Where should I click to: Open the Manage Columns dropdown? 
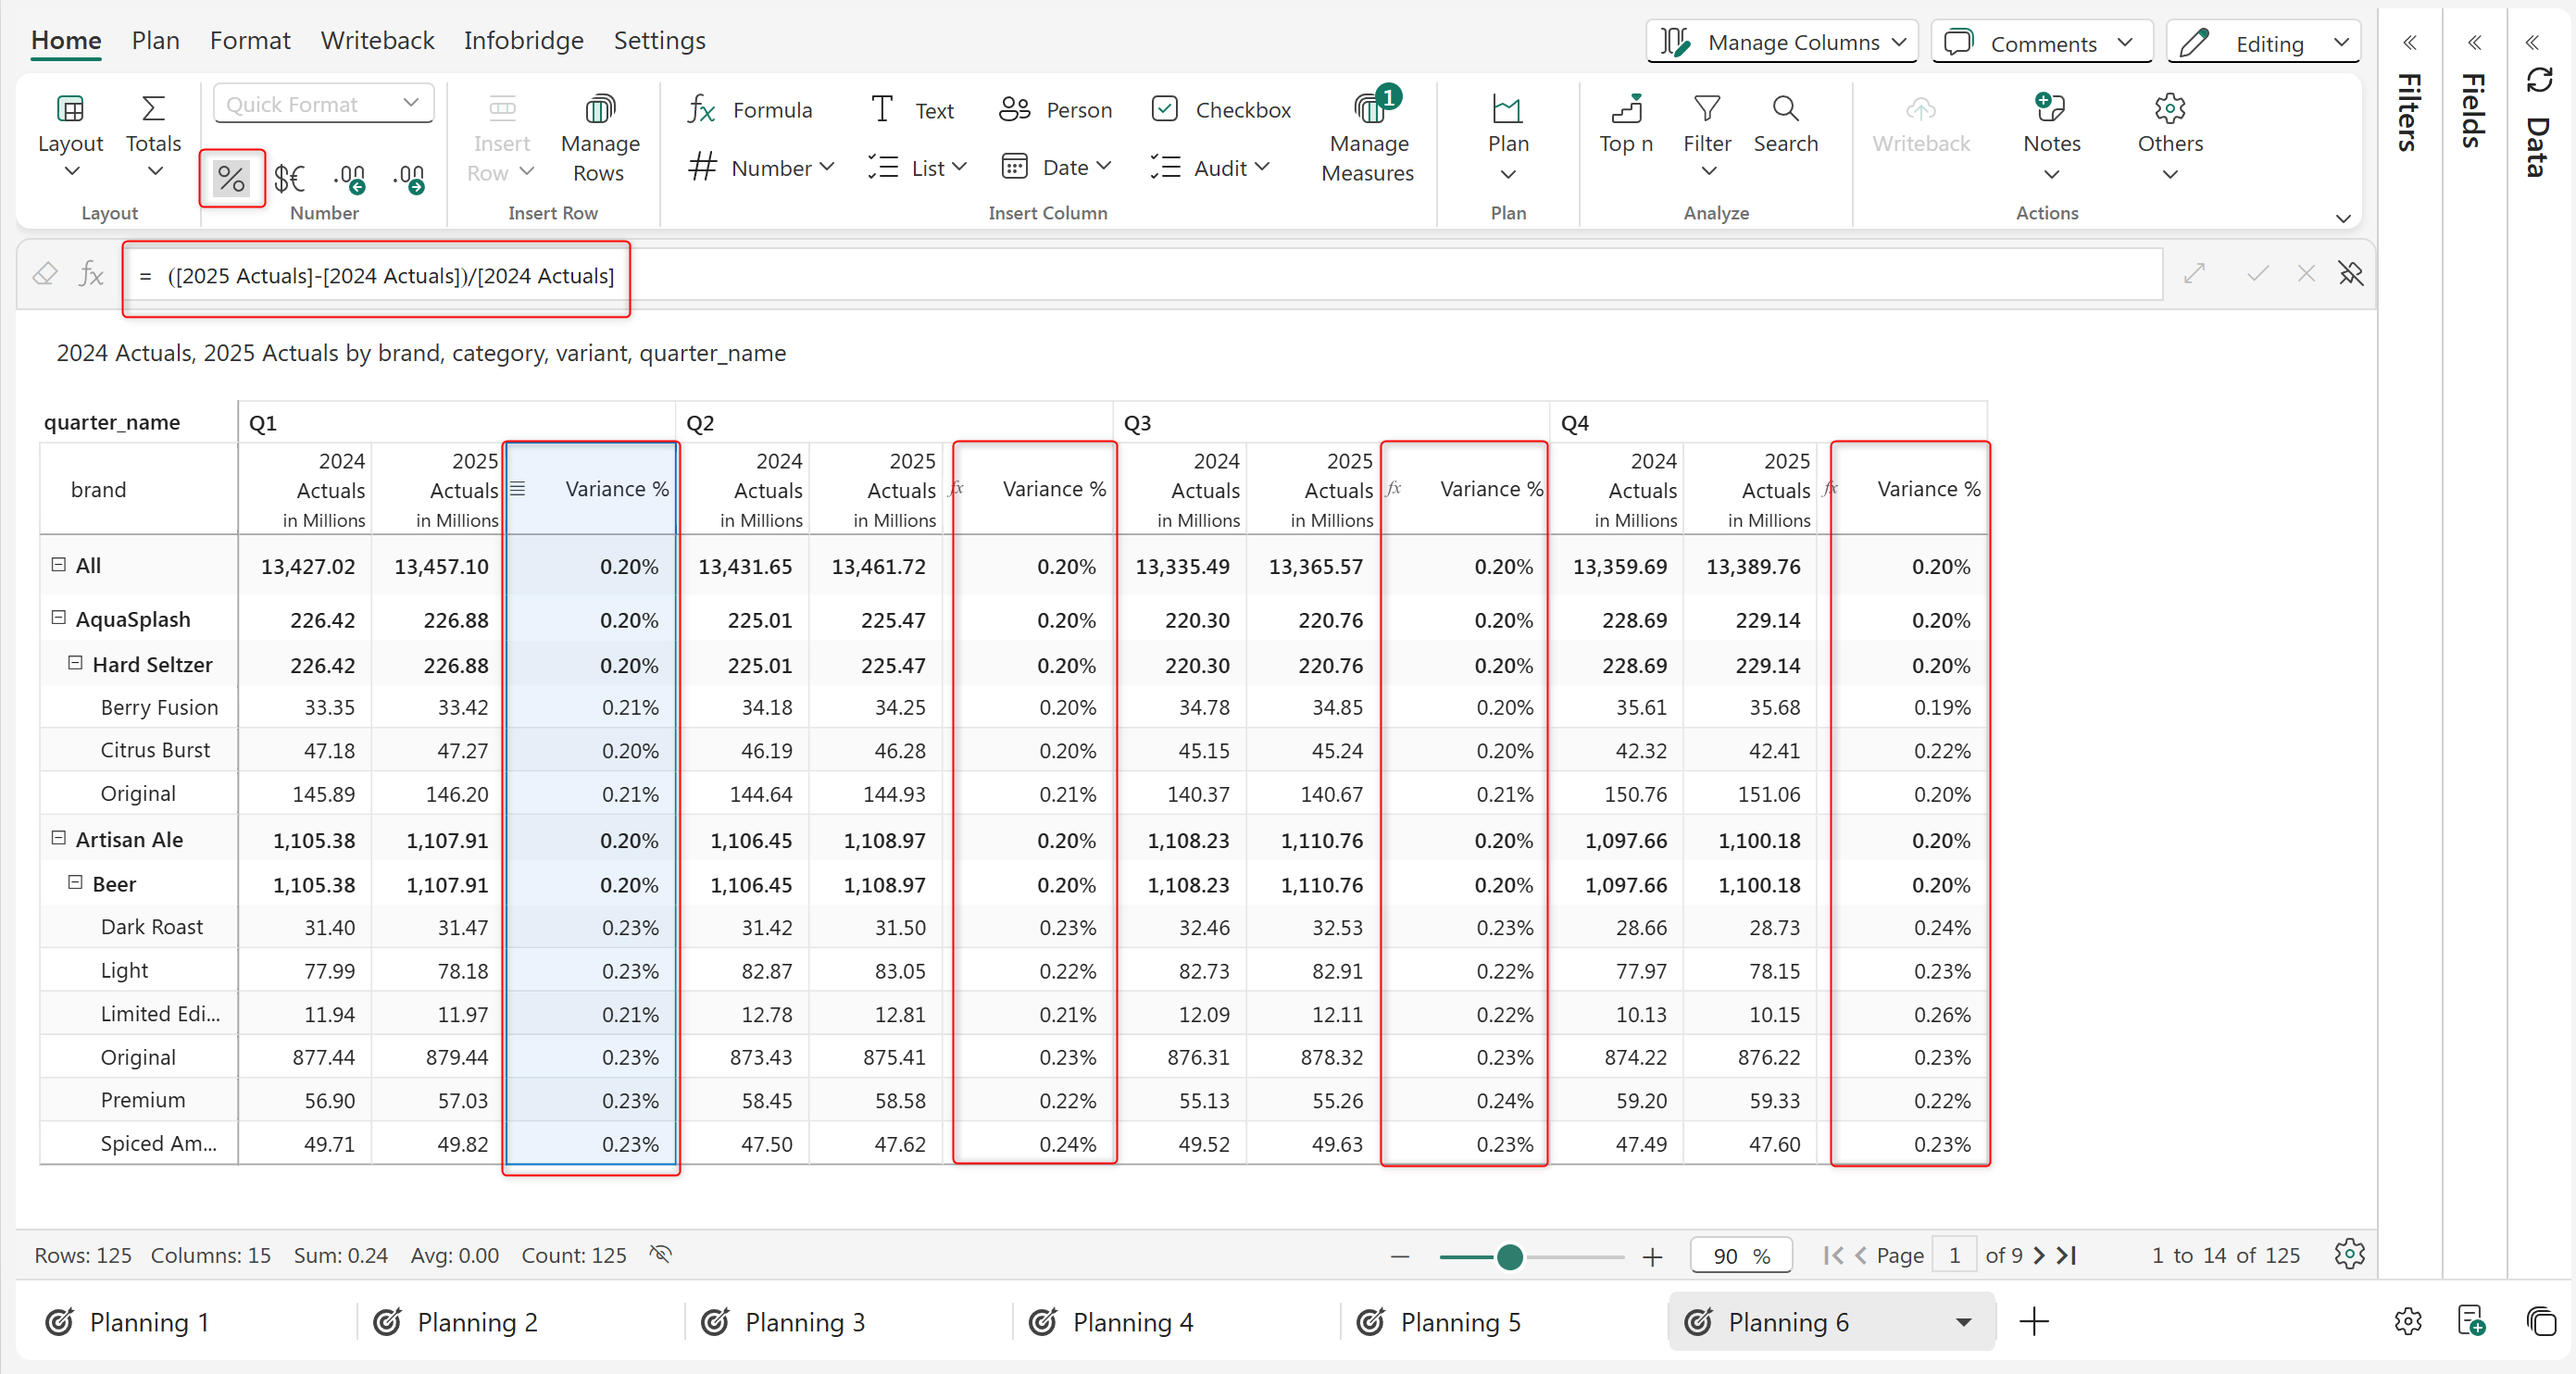click(1782, 42)
